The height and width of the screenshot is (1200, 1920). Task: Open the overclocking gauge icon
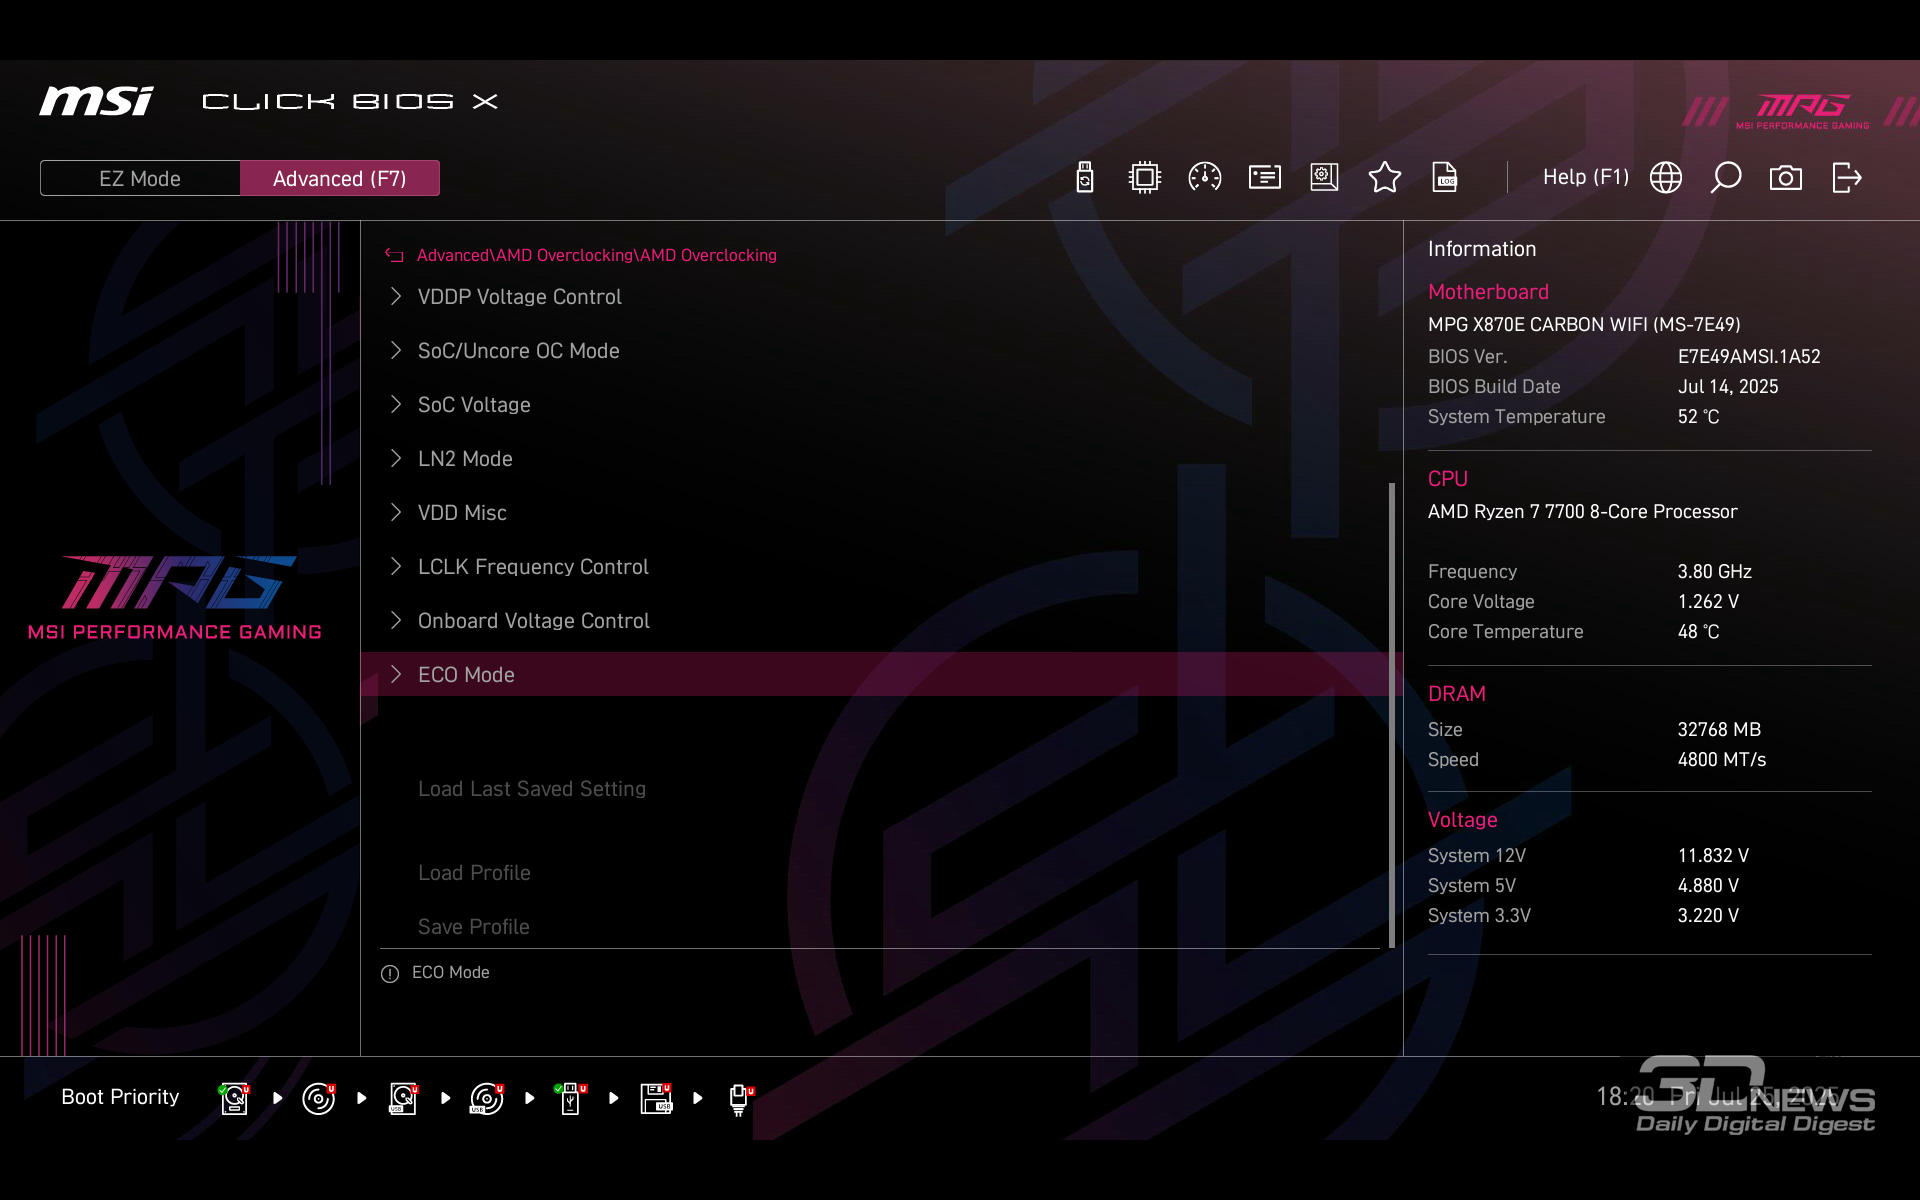pyautogui.click(x=1204, y=178)
